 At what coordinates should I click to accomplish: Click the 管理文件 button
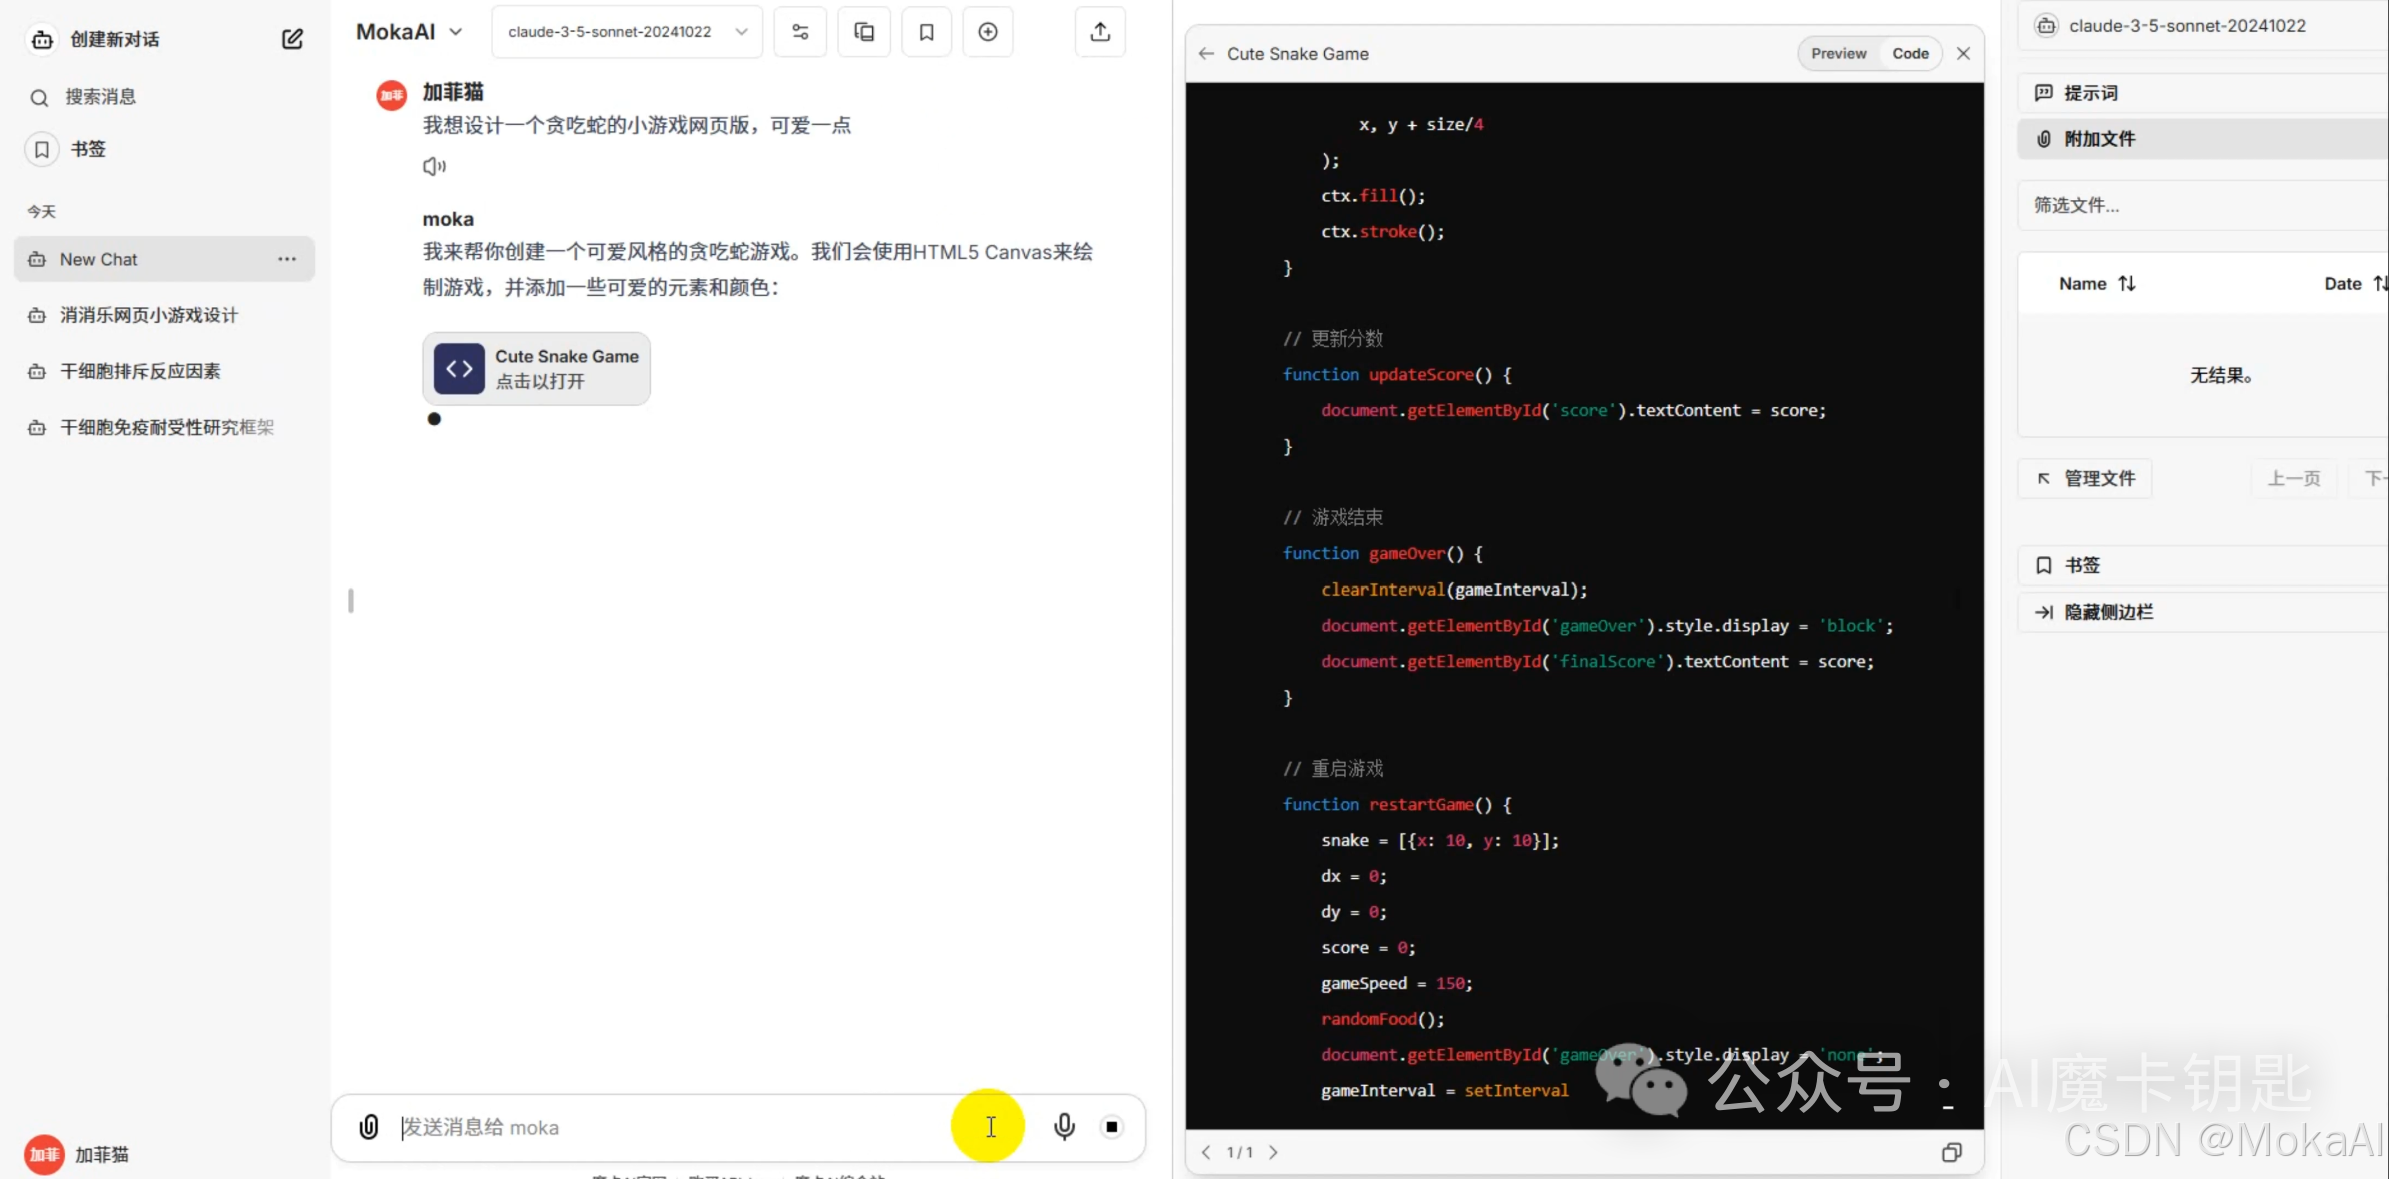tap(2085, 478)
